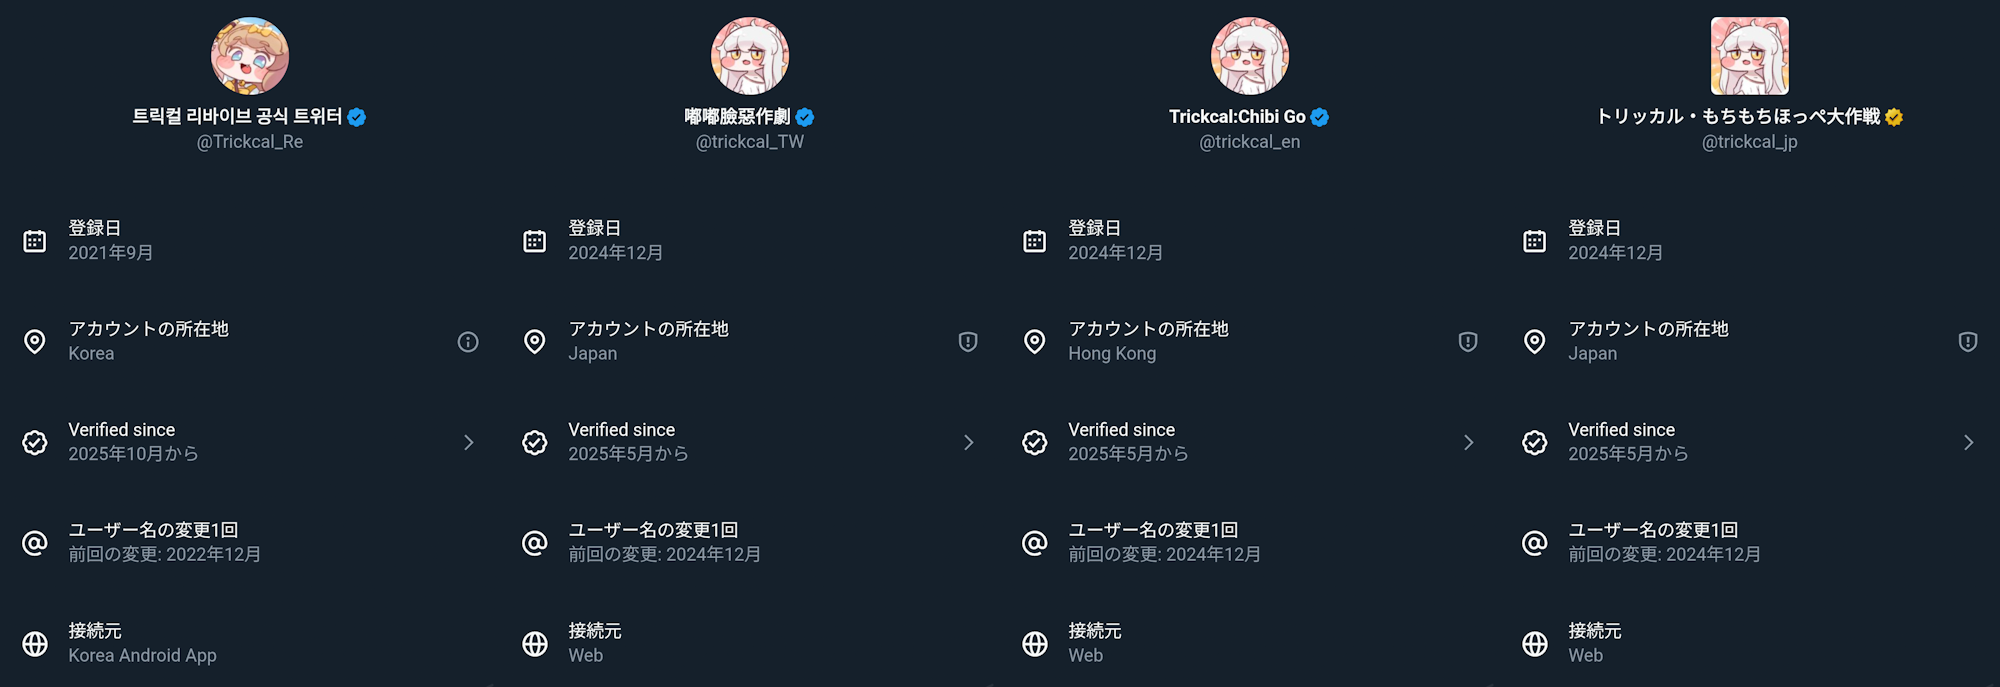Click the gold verified badge of @trickcal_jp

tap(1894, 117)
